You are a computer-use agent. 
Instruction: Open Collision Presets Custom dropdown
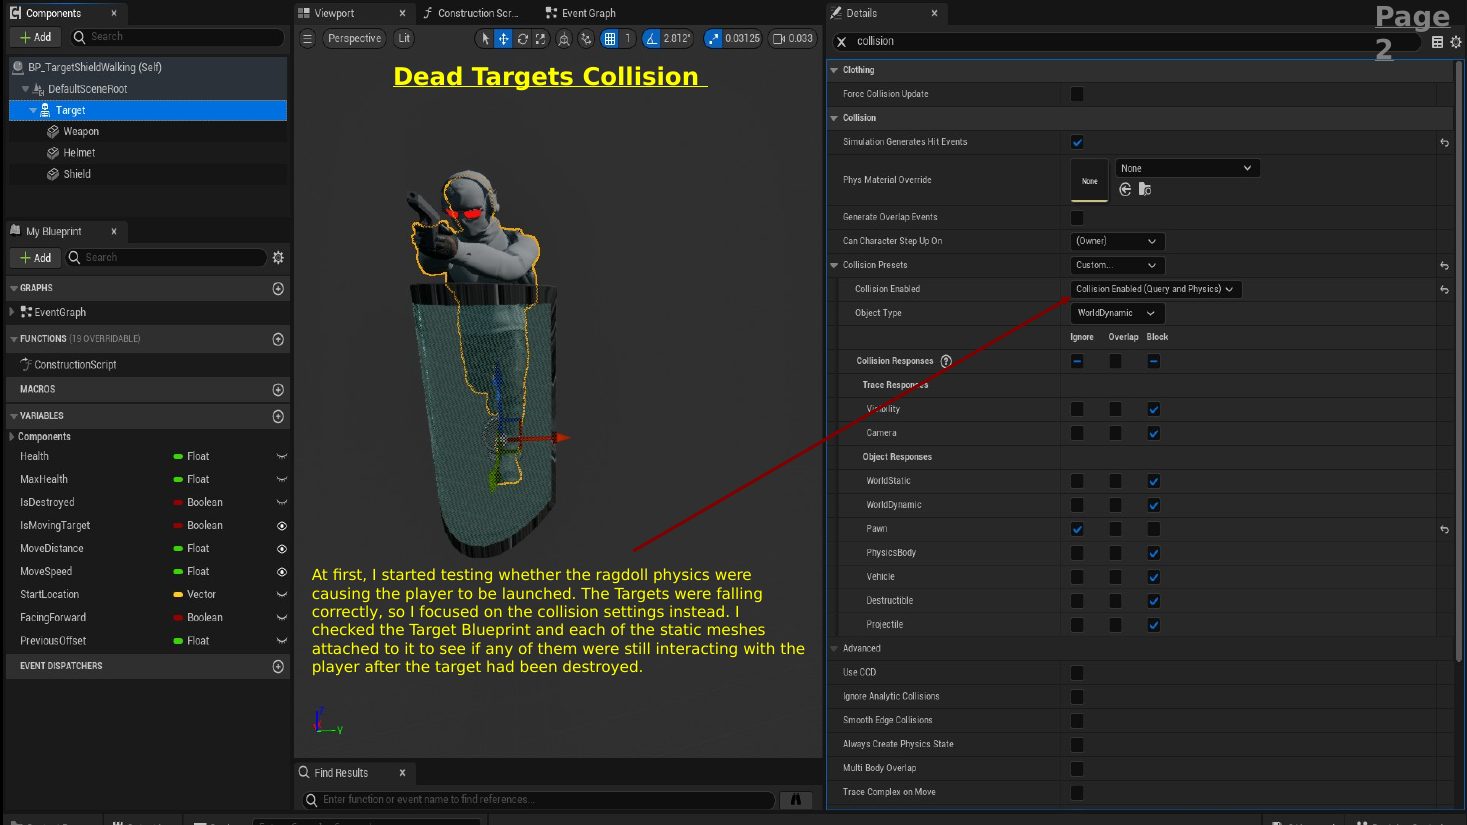point(1117,265)
